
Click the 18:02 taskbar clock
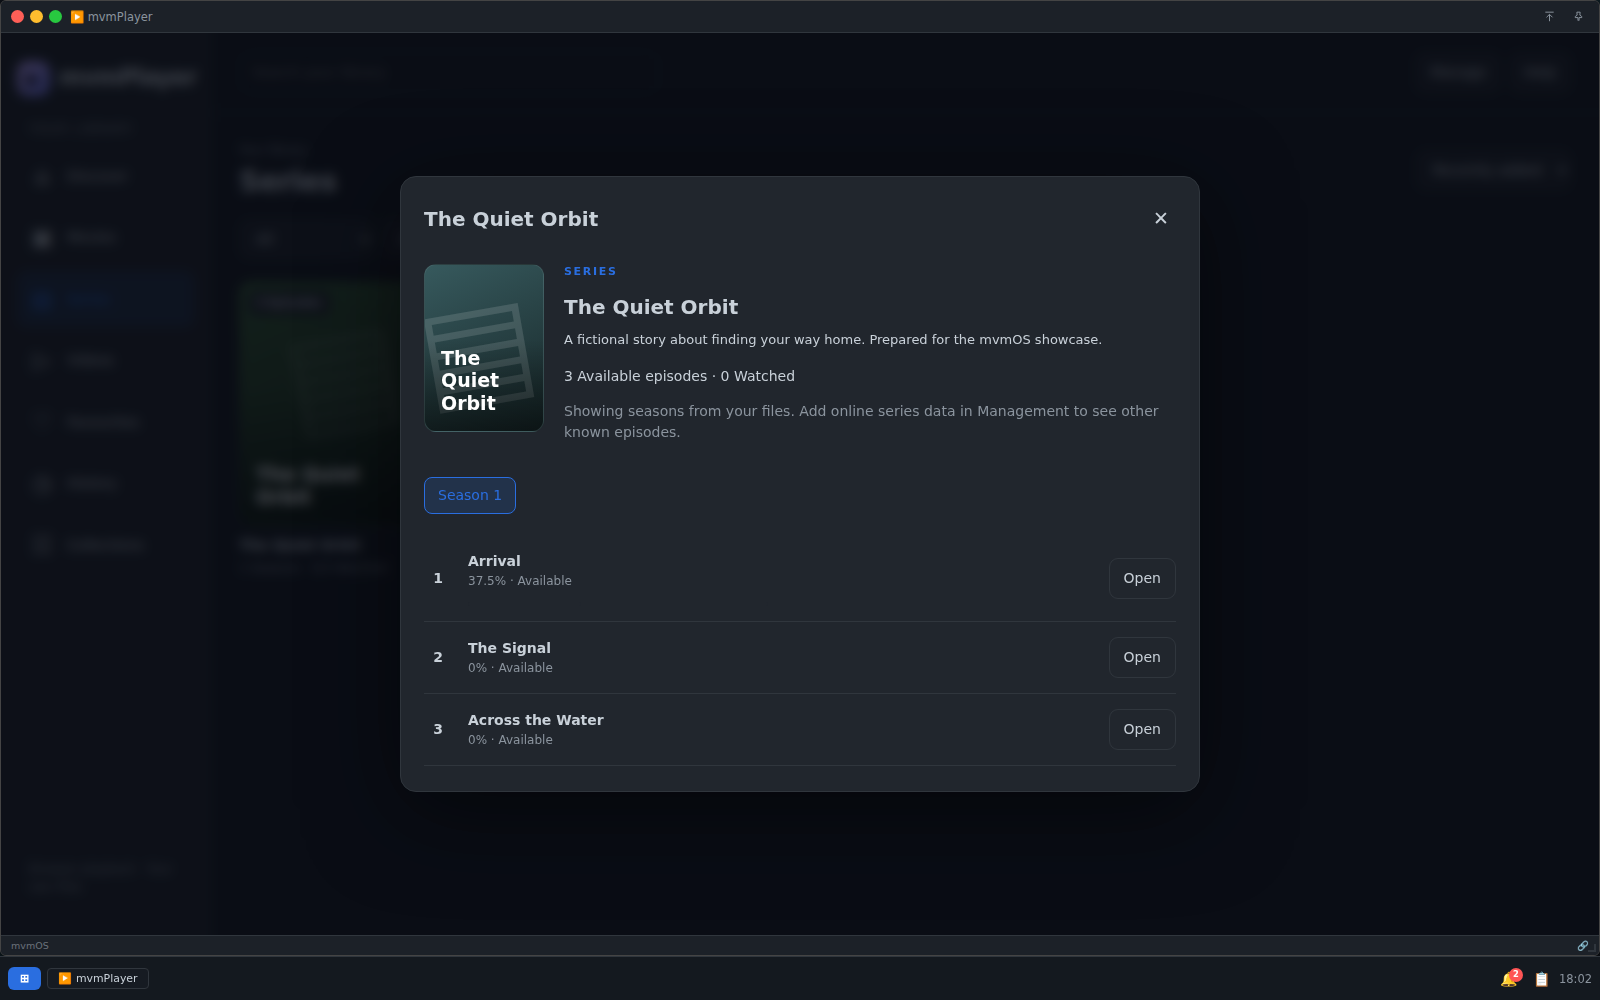coord(1575,979)
